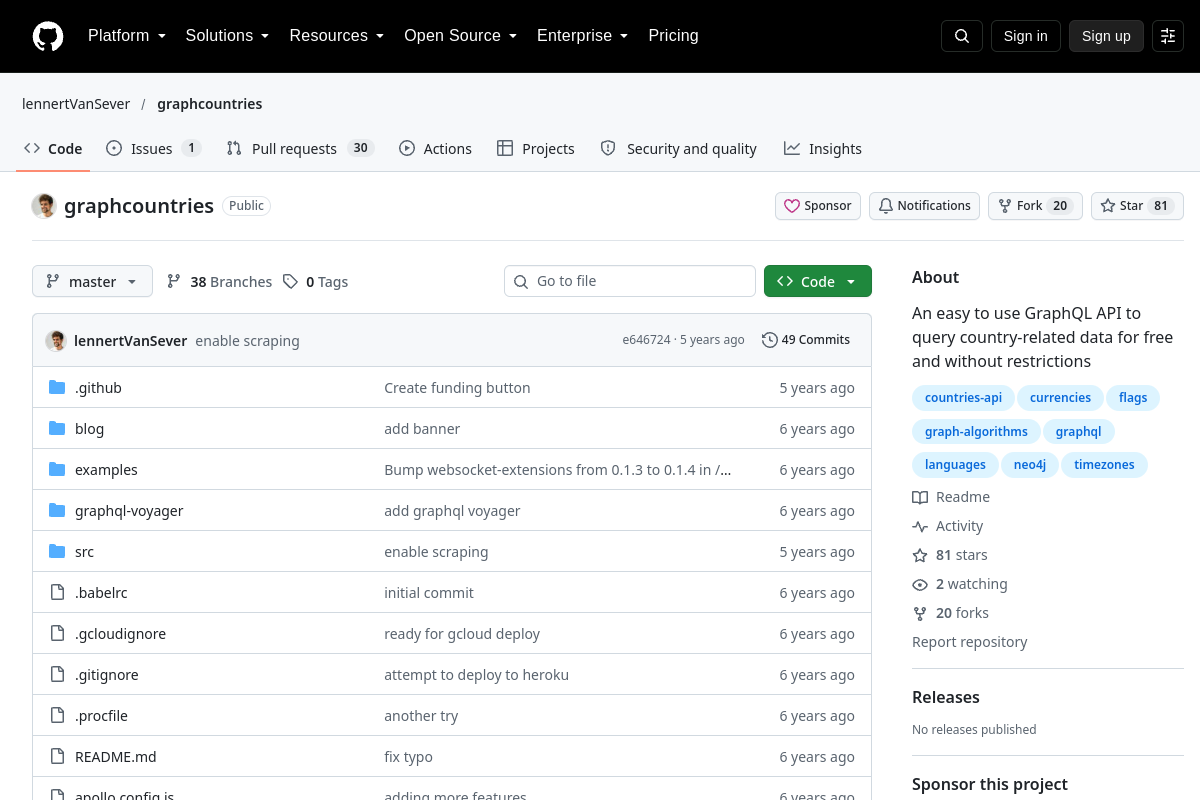Viewport: 1200px width, 800px height.
Task: Open the Pricing link
Action: [673, 36]
